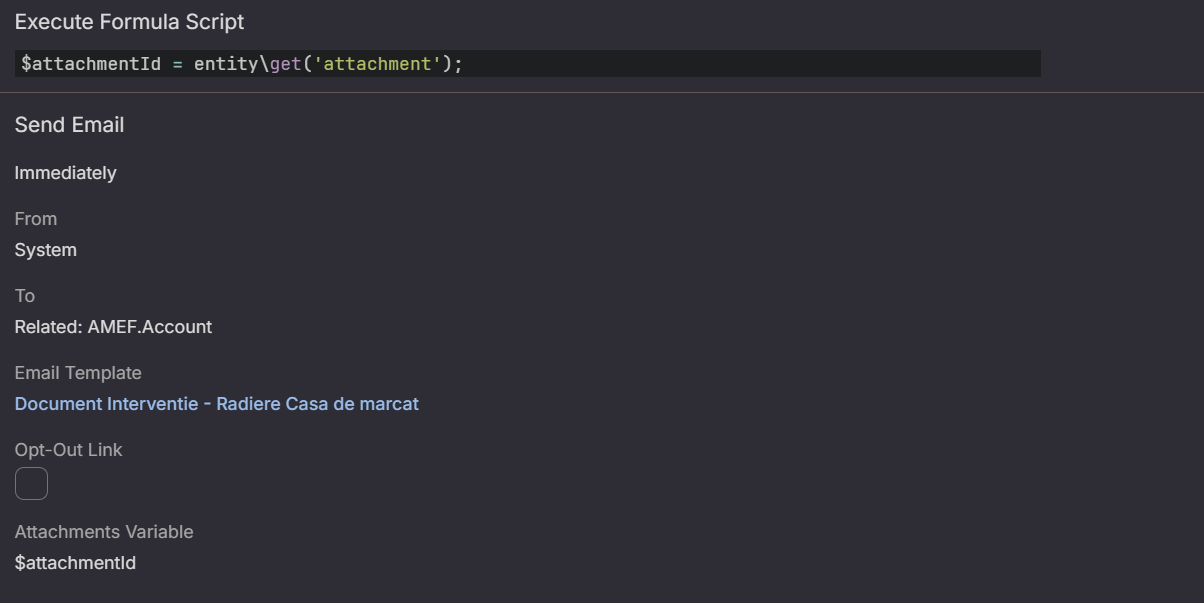Viewport: 1204px width, 603px height.
Task: Click the $attachmentId variable in the code
Action: tap(90, 64)
